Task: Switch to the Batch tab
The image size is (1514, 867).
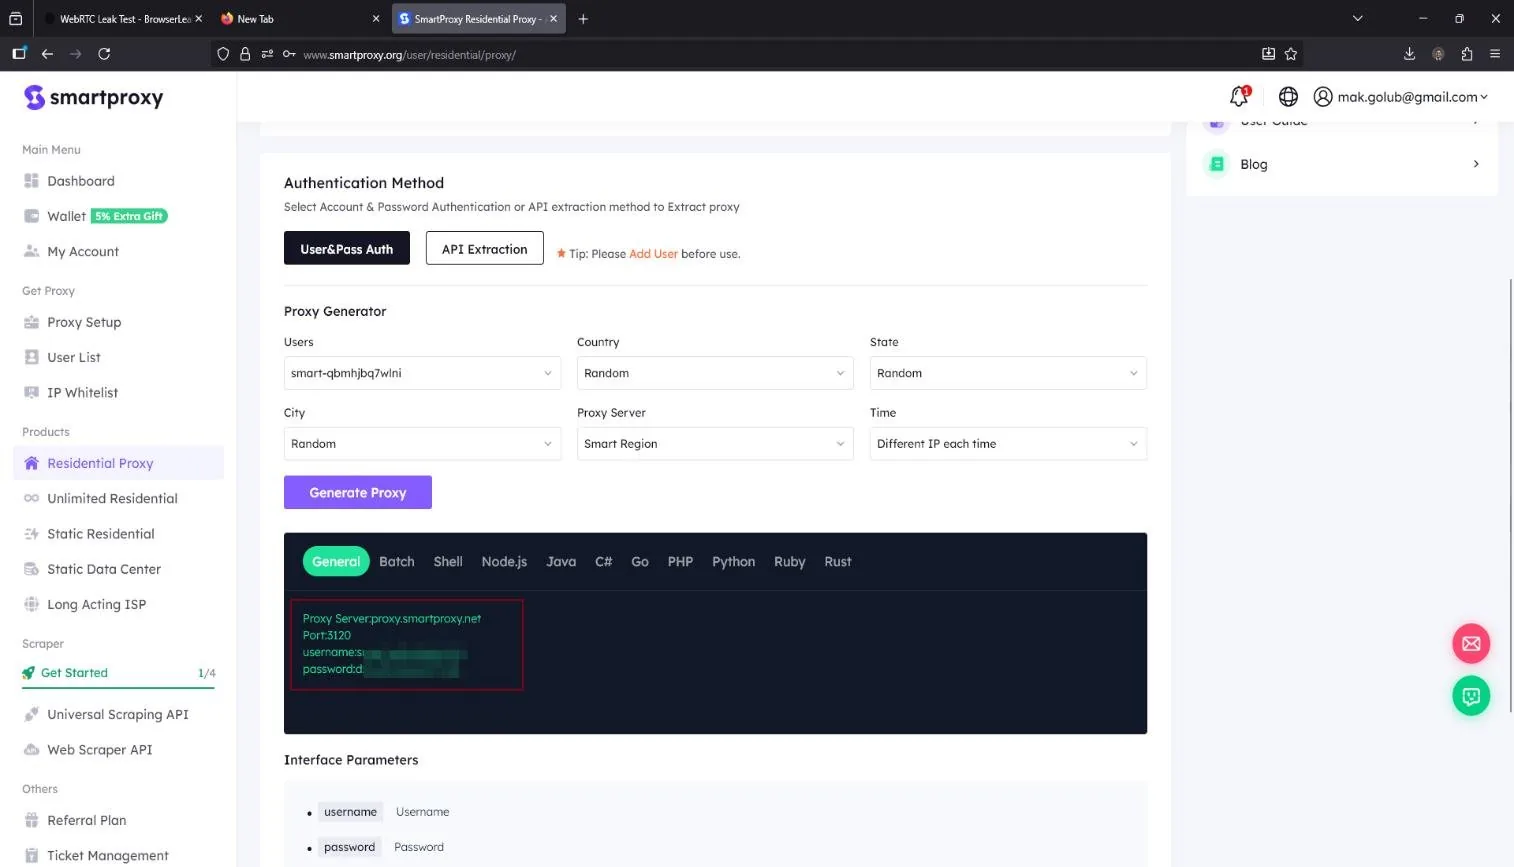Action: coord(397,562)
